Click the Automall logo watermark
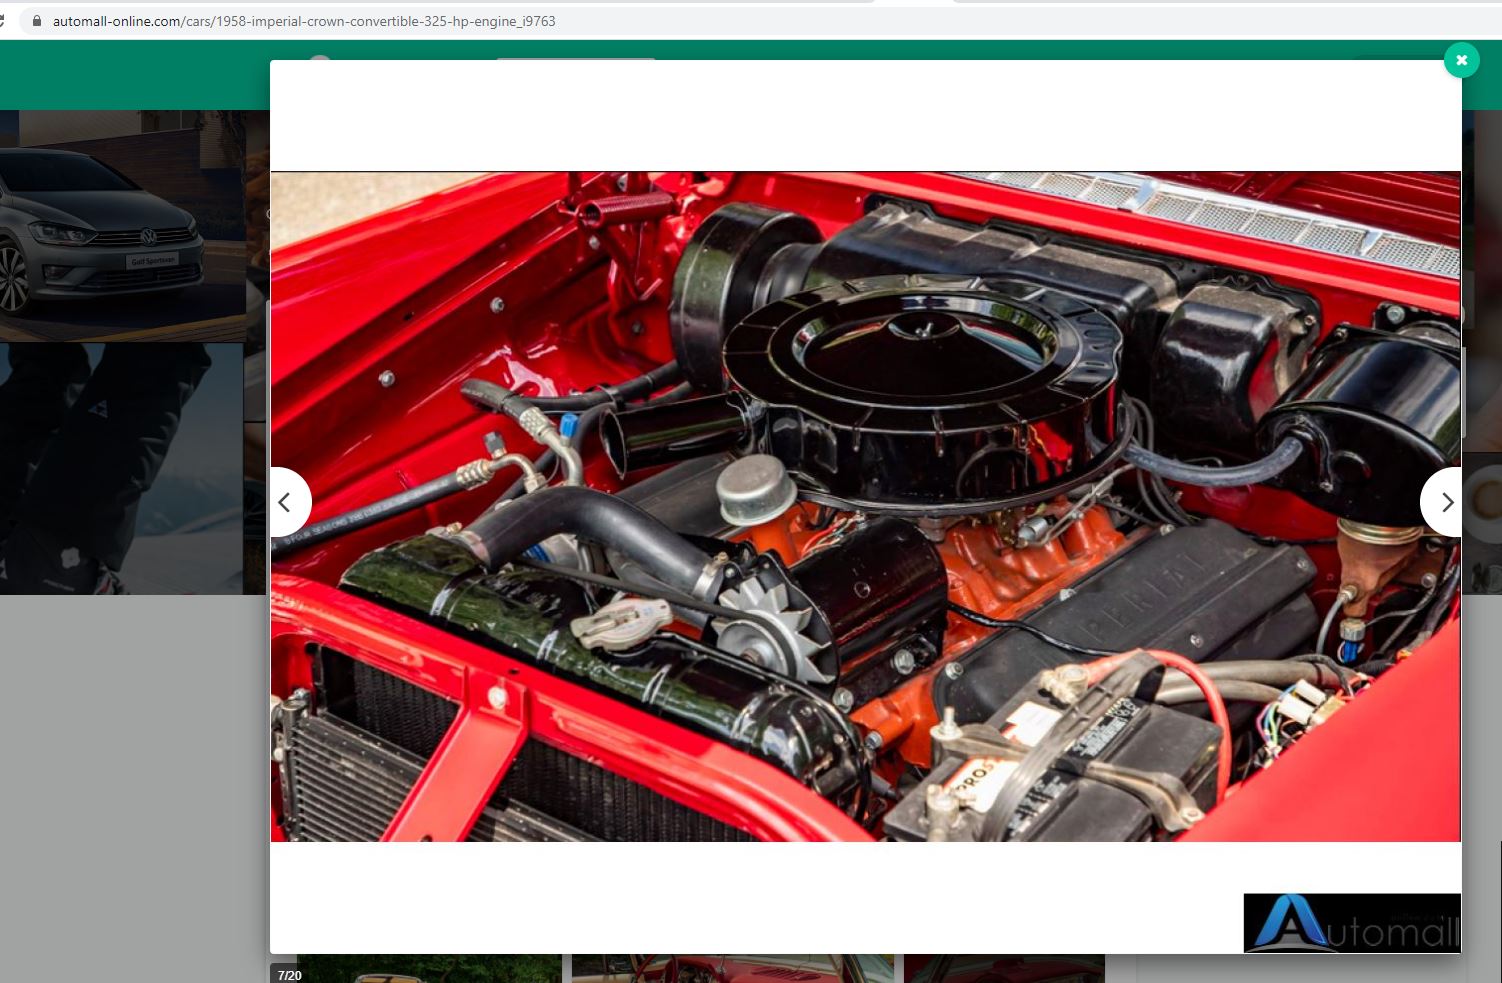 coord(1351,922)
